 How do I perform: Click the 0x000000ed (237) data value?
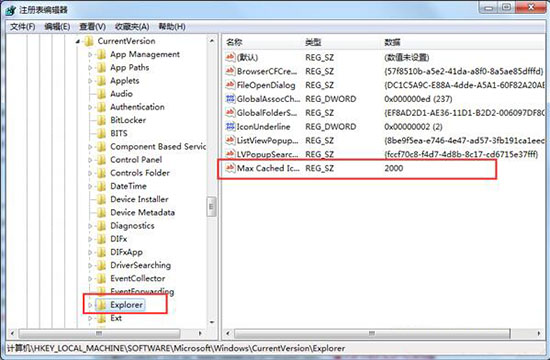[418, 99]
